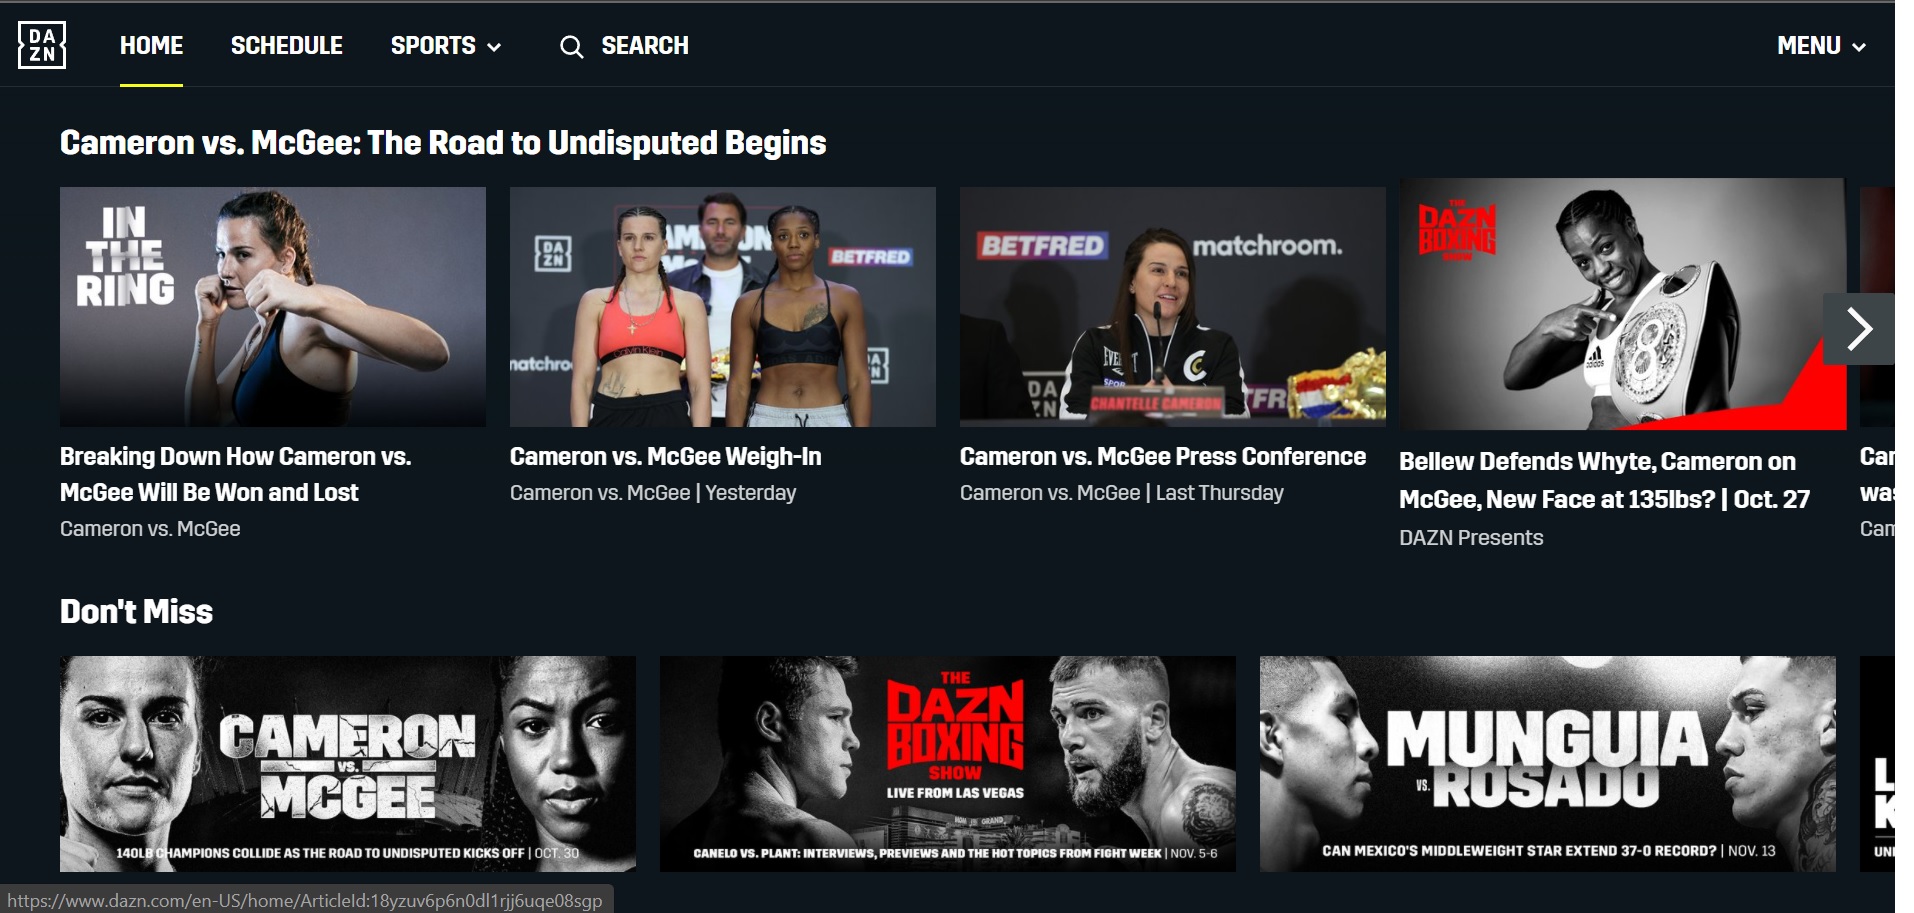
Task: Click the DAZN logo icon
Action: [42, 45]
